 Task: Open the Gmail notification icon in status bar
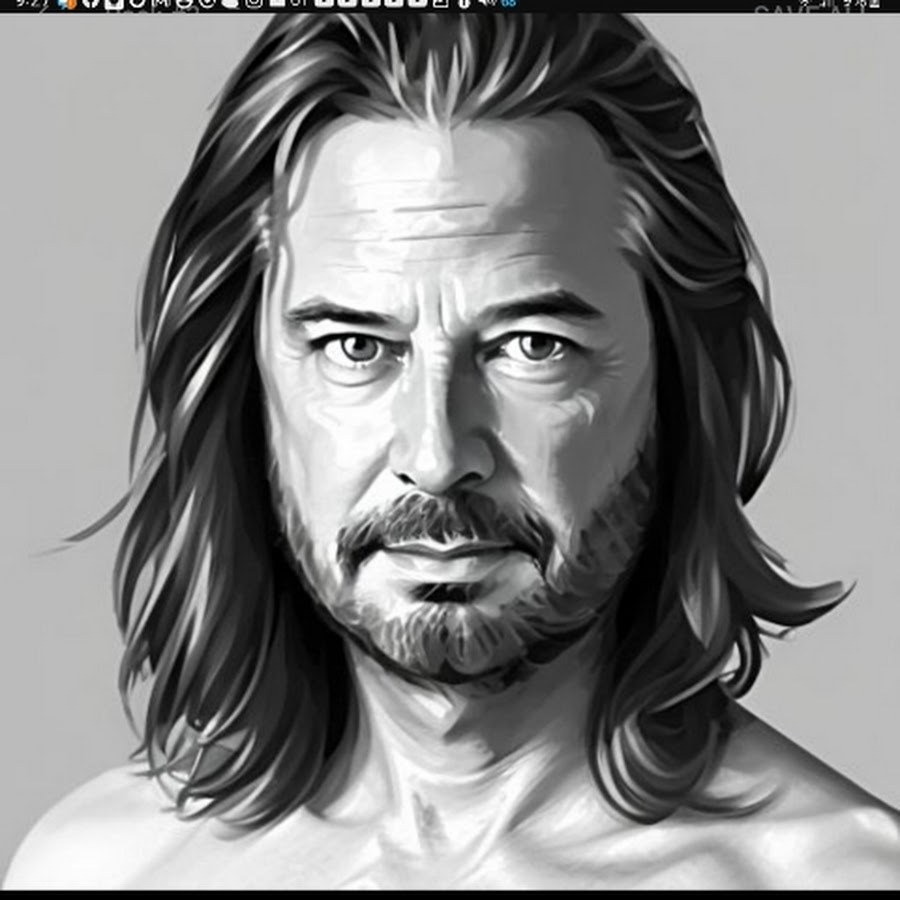162,3
